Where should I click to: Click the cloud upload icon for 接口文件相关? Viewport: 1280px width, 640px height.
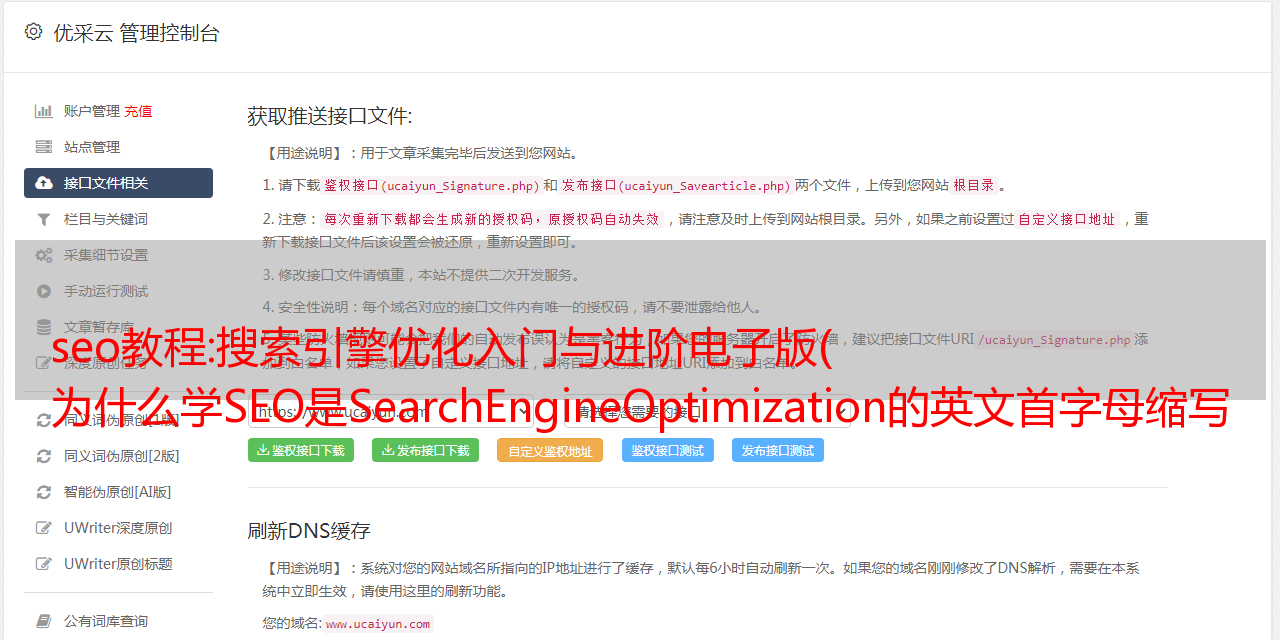click(44, 183)
